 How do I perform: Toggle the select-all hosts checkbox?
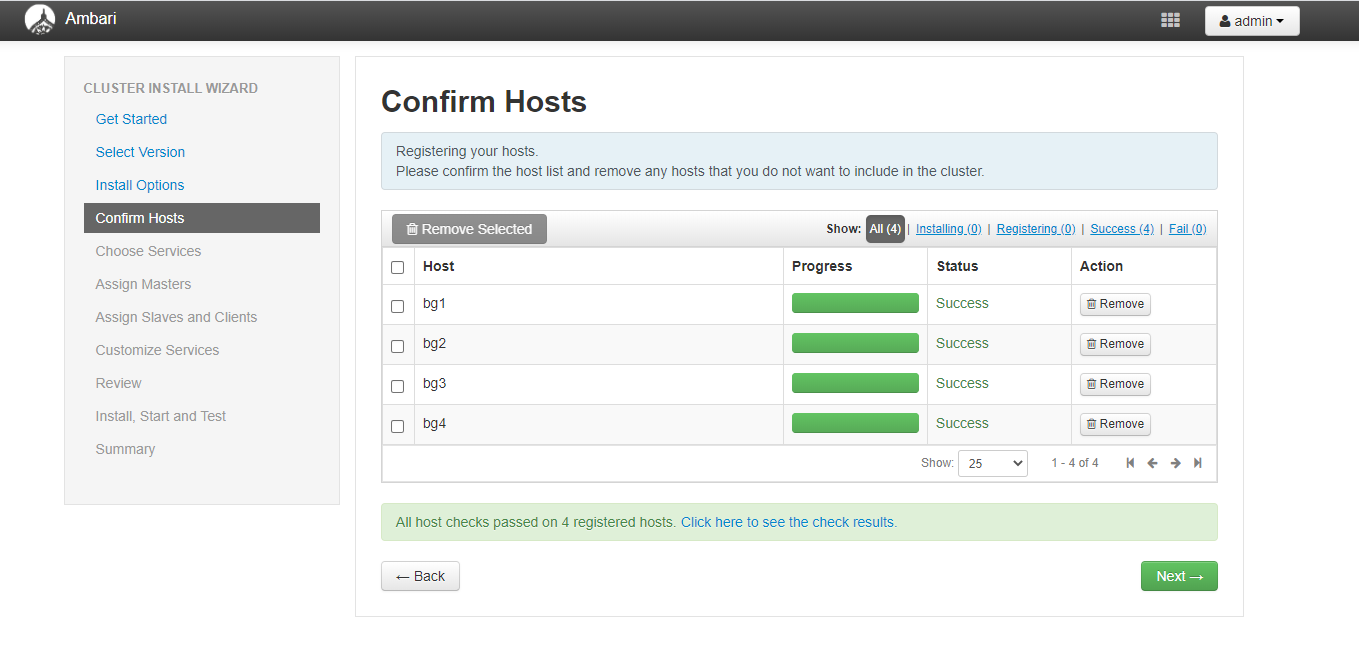click(397, 267)
